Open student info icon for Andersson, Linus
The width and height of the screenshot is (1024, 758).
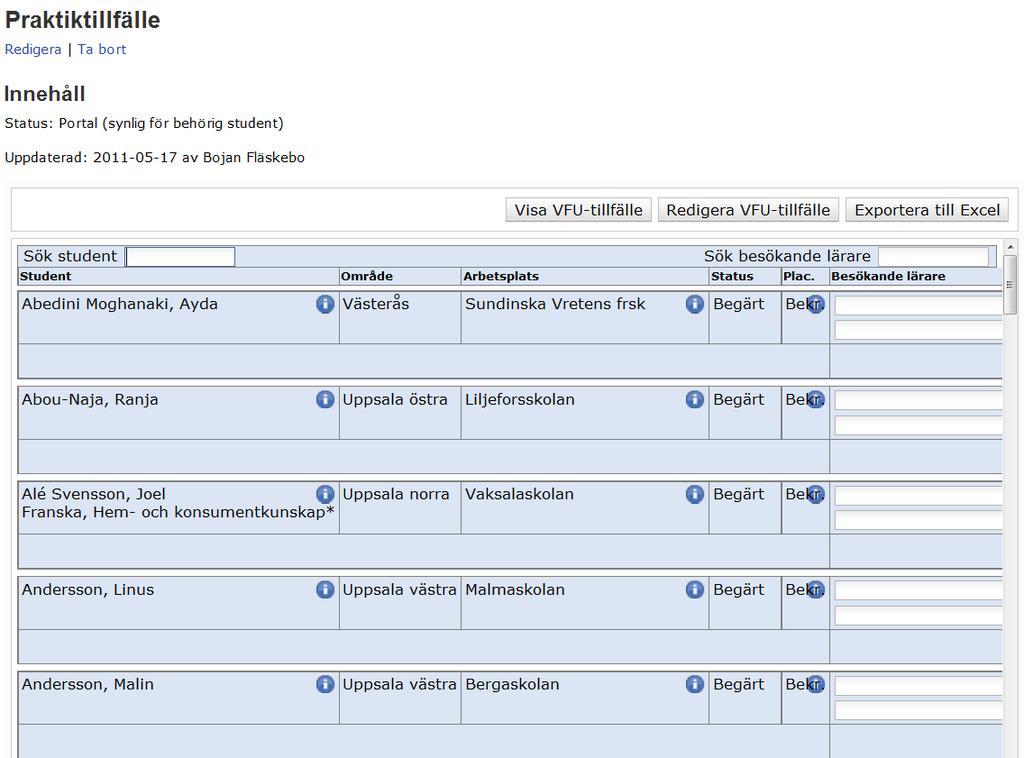(325, 590)
